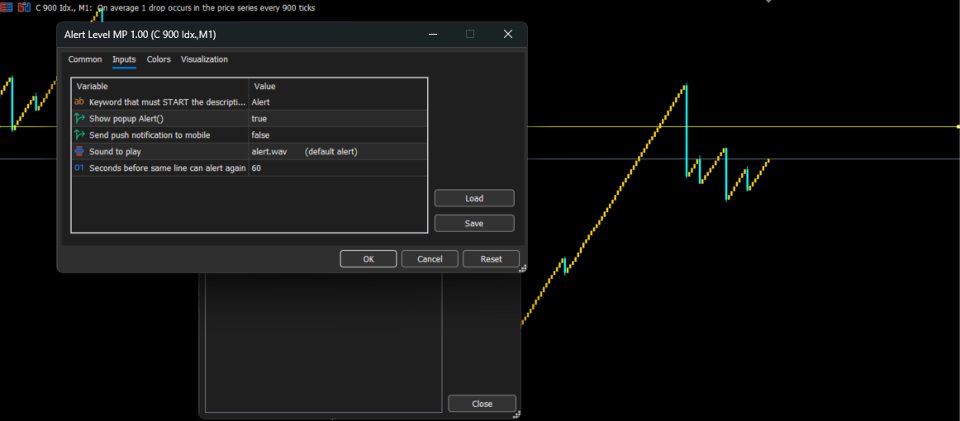Open the Sound to play value 'alert.wav'
960x421 pixels.
click(337, 152)
